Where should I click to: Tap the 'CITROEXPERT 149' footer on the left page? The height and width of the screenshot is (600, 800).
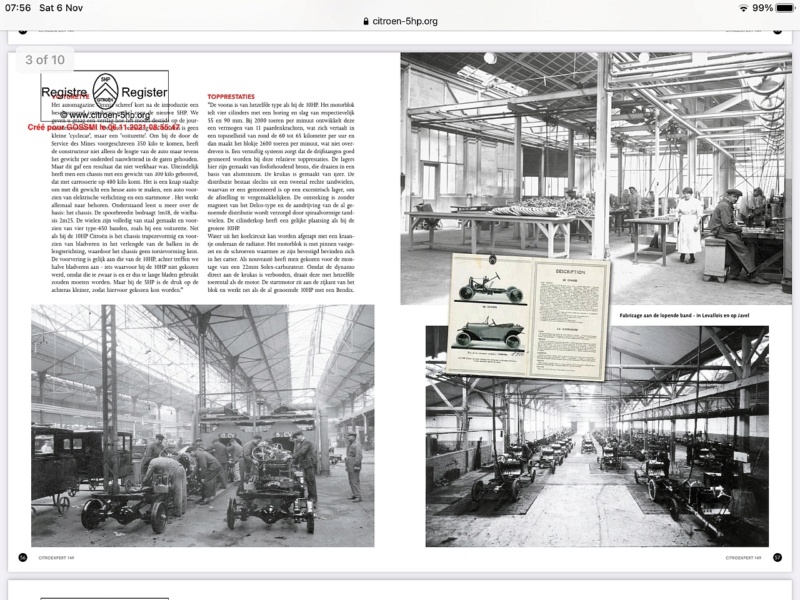click(56, 558)
